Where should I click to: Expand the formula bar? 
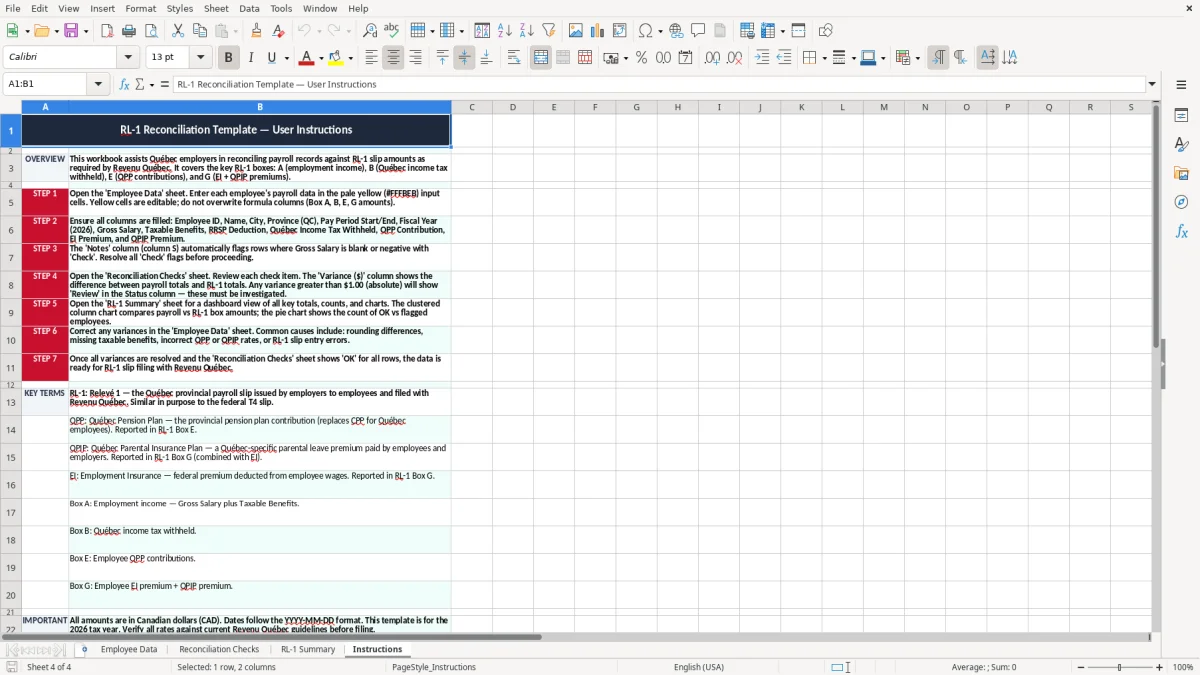[x=1152, y=84]
